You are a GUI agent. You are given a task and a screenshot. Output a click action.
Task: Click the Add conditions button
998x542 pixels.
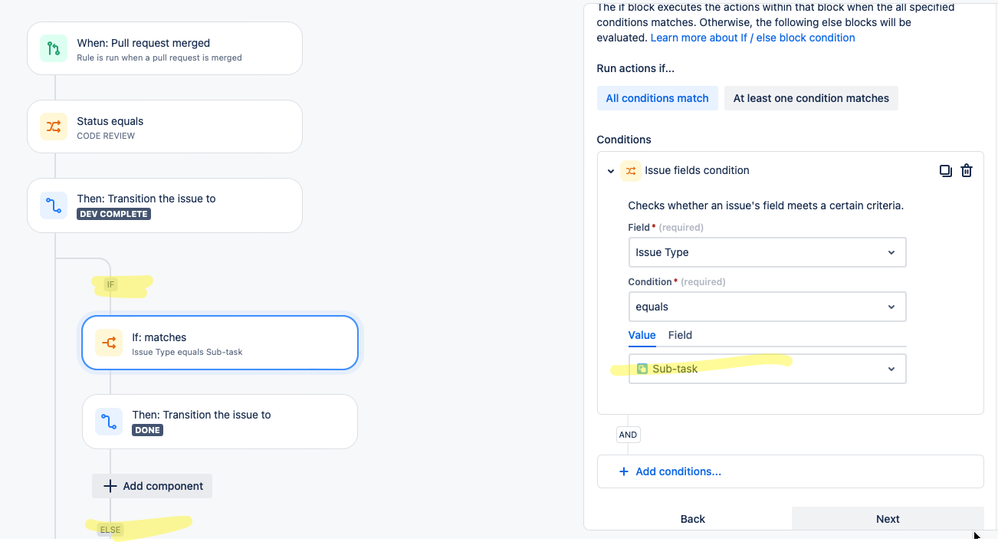tap(790, 471)
